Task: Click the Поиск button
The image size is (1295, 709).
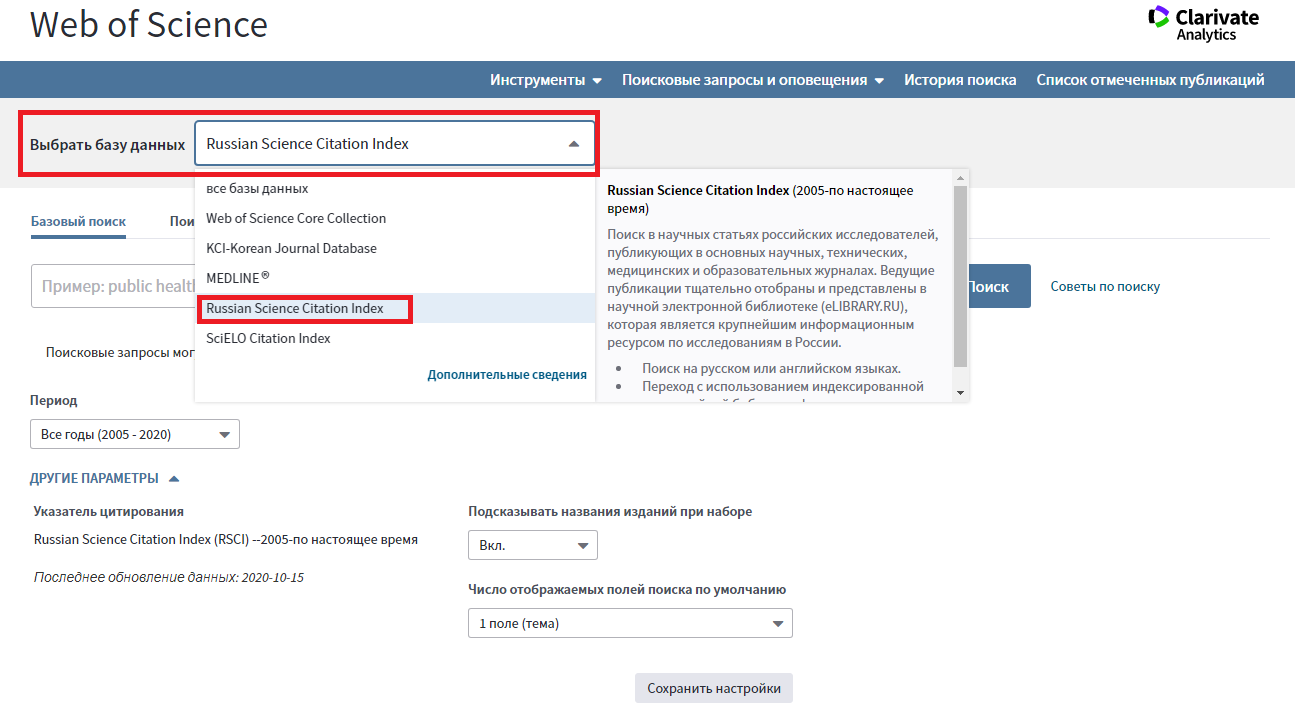Action: coord(990,286)
